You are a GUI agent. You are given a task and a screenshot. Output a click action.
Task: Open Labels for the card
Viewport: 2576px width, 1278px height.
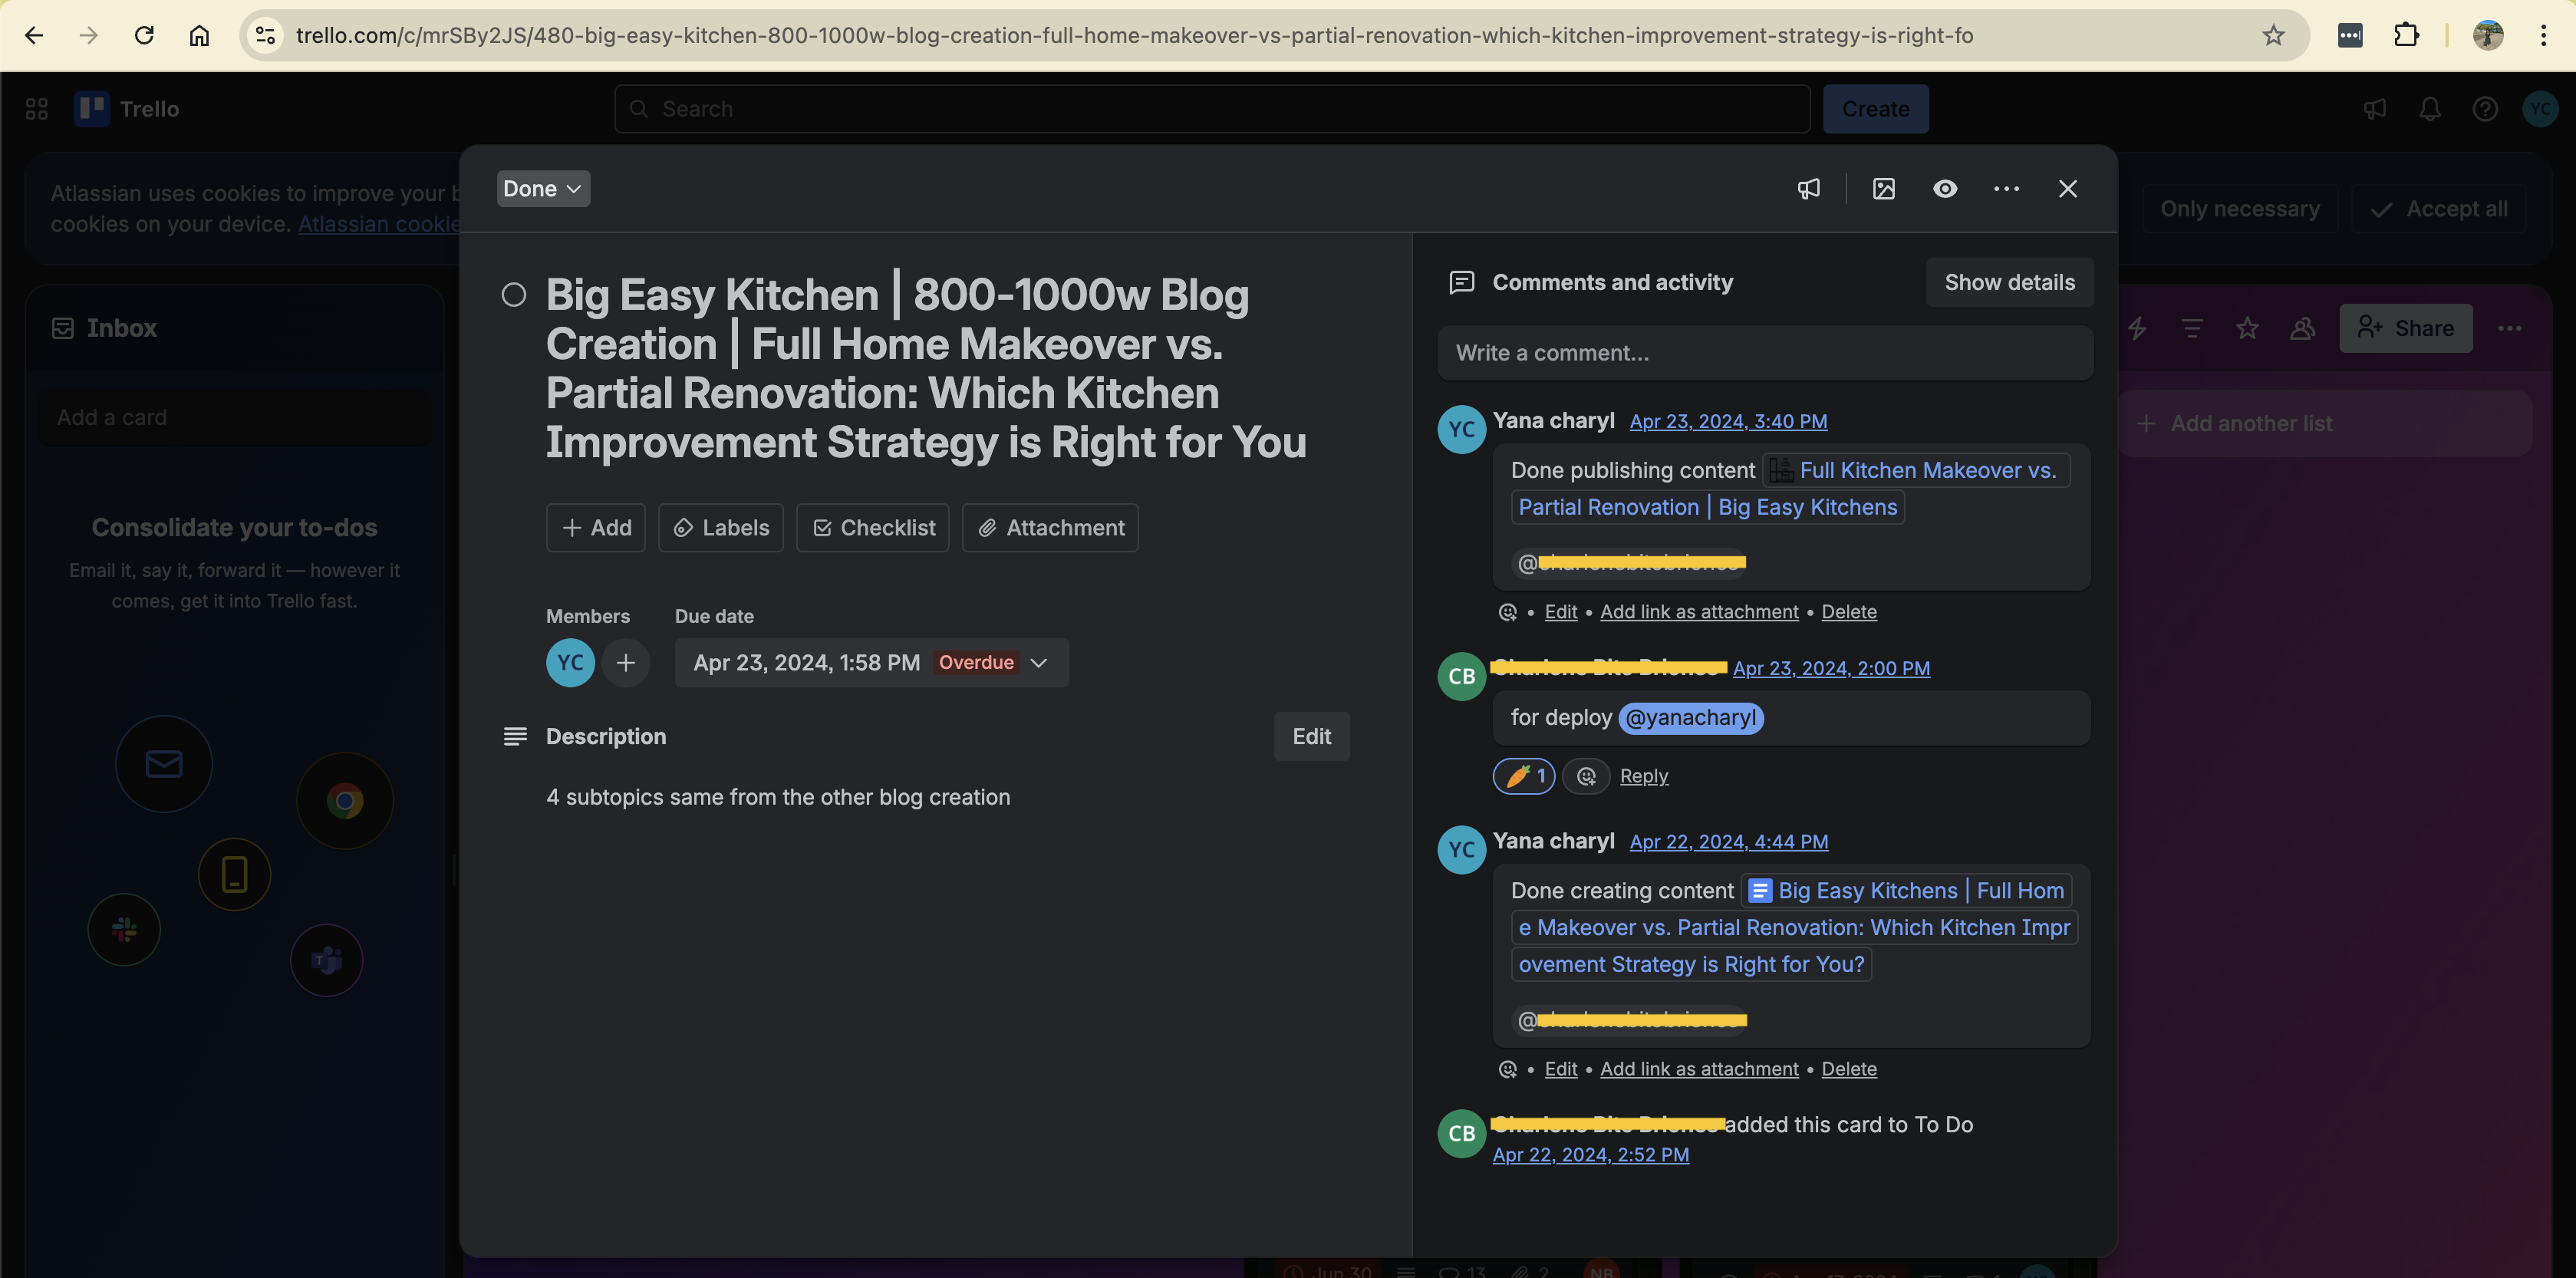click(721, 528)
